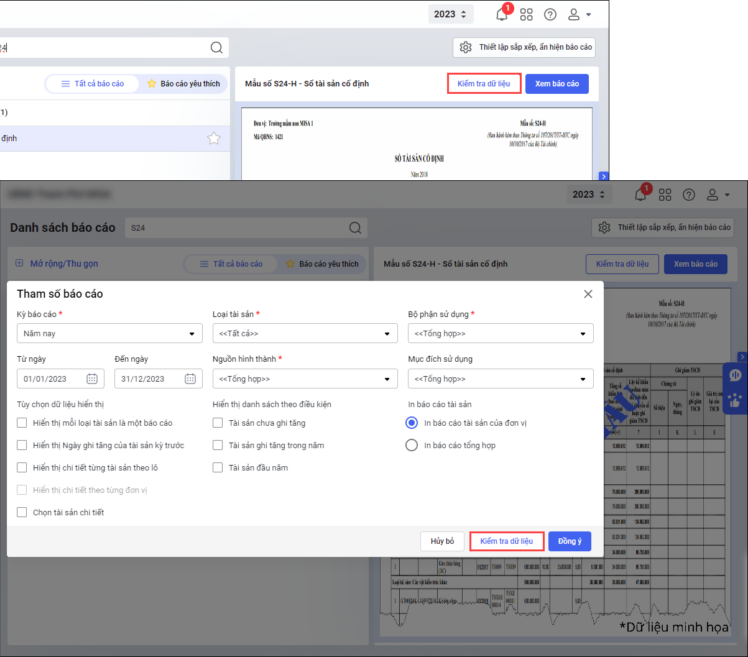Click Mở rộng/Thu gọn link
The width and height of the screenshot is (748, 657).
[64, 263]
